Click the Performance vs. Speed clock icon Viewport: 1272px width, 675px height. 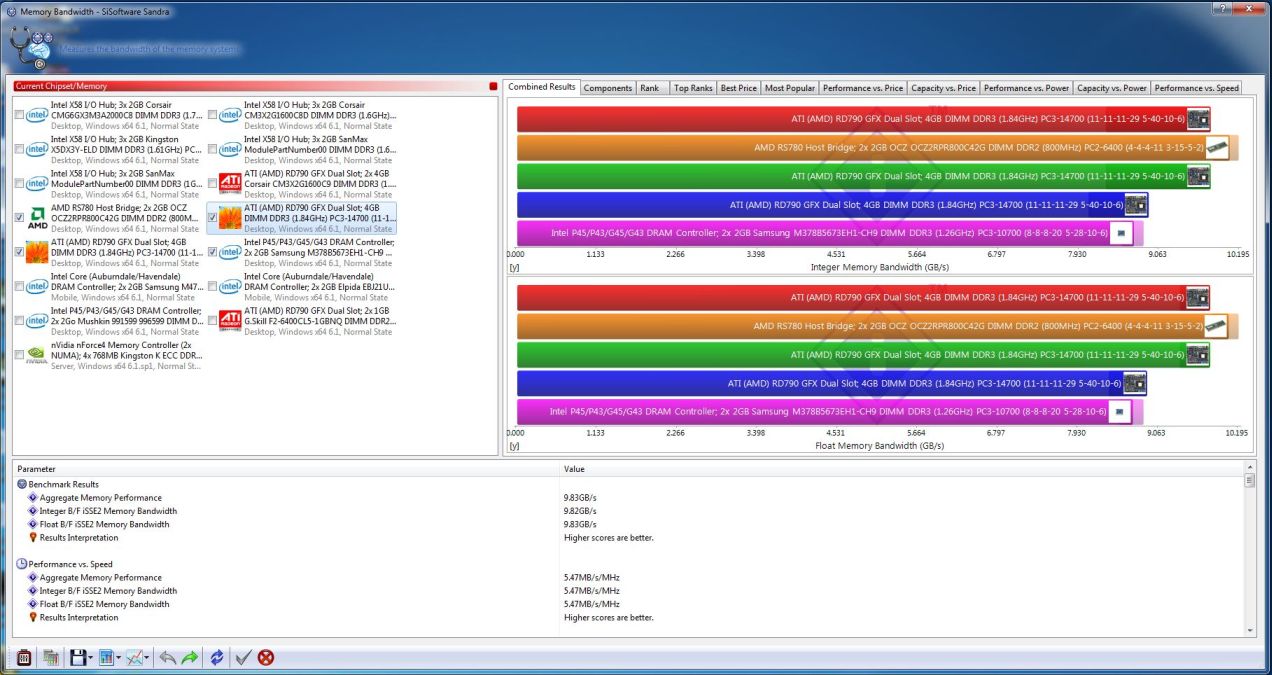click(x=22, y=564)
